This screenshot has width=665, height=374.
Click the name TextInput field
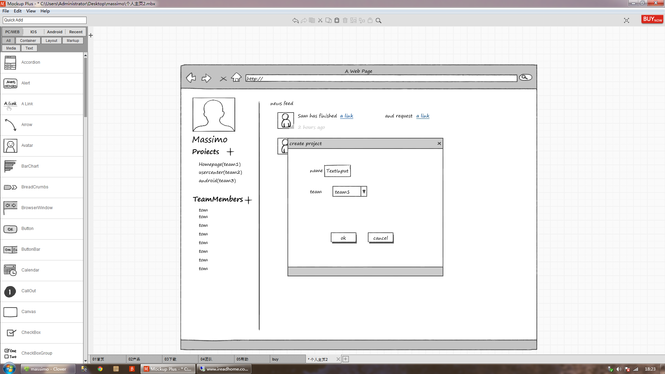click(x=338, y=171)
